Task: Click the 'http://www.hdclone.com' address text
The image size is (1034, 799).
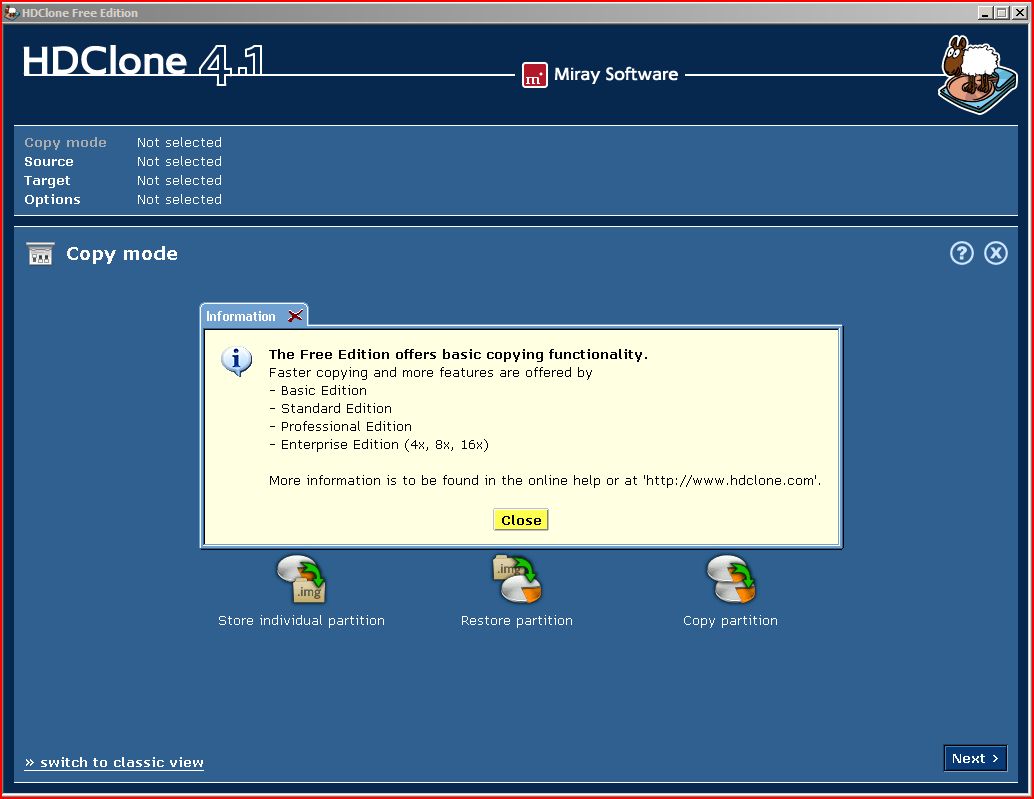Action: click(x=732, y=481)
